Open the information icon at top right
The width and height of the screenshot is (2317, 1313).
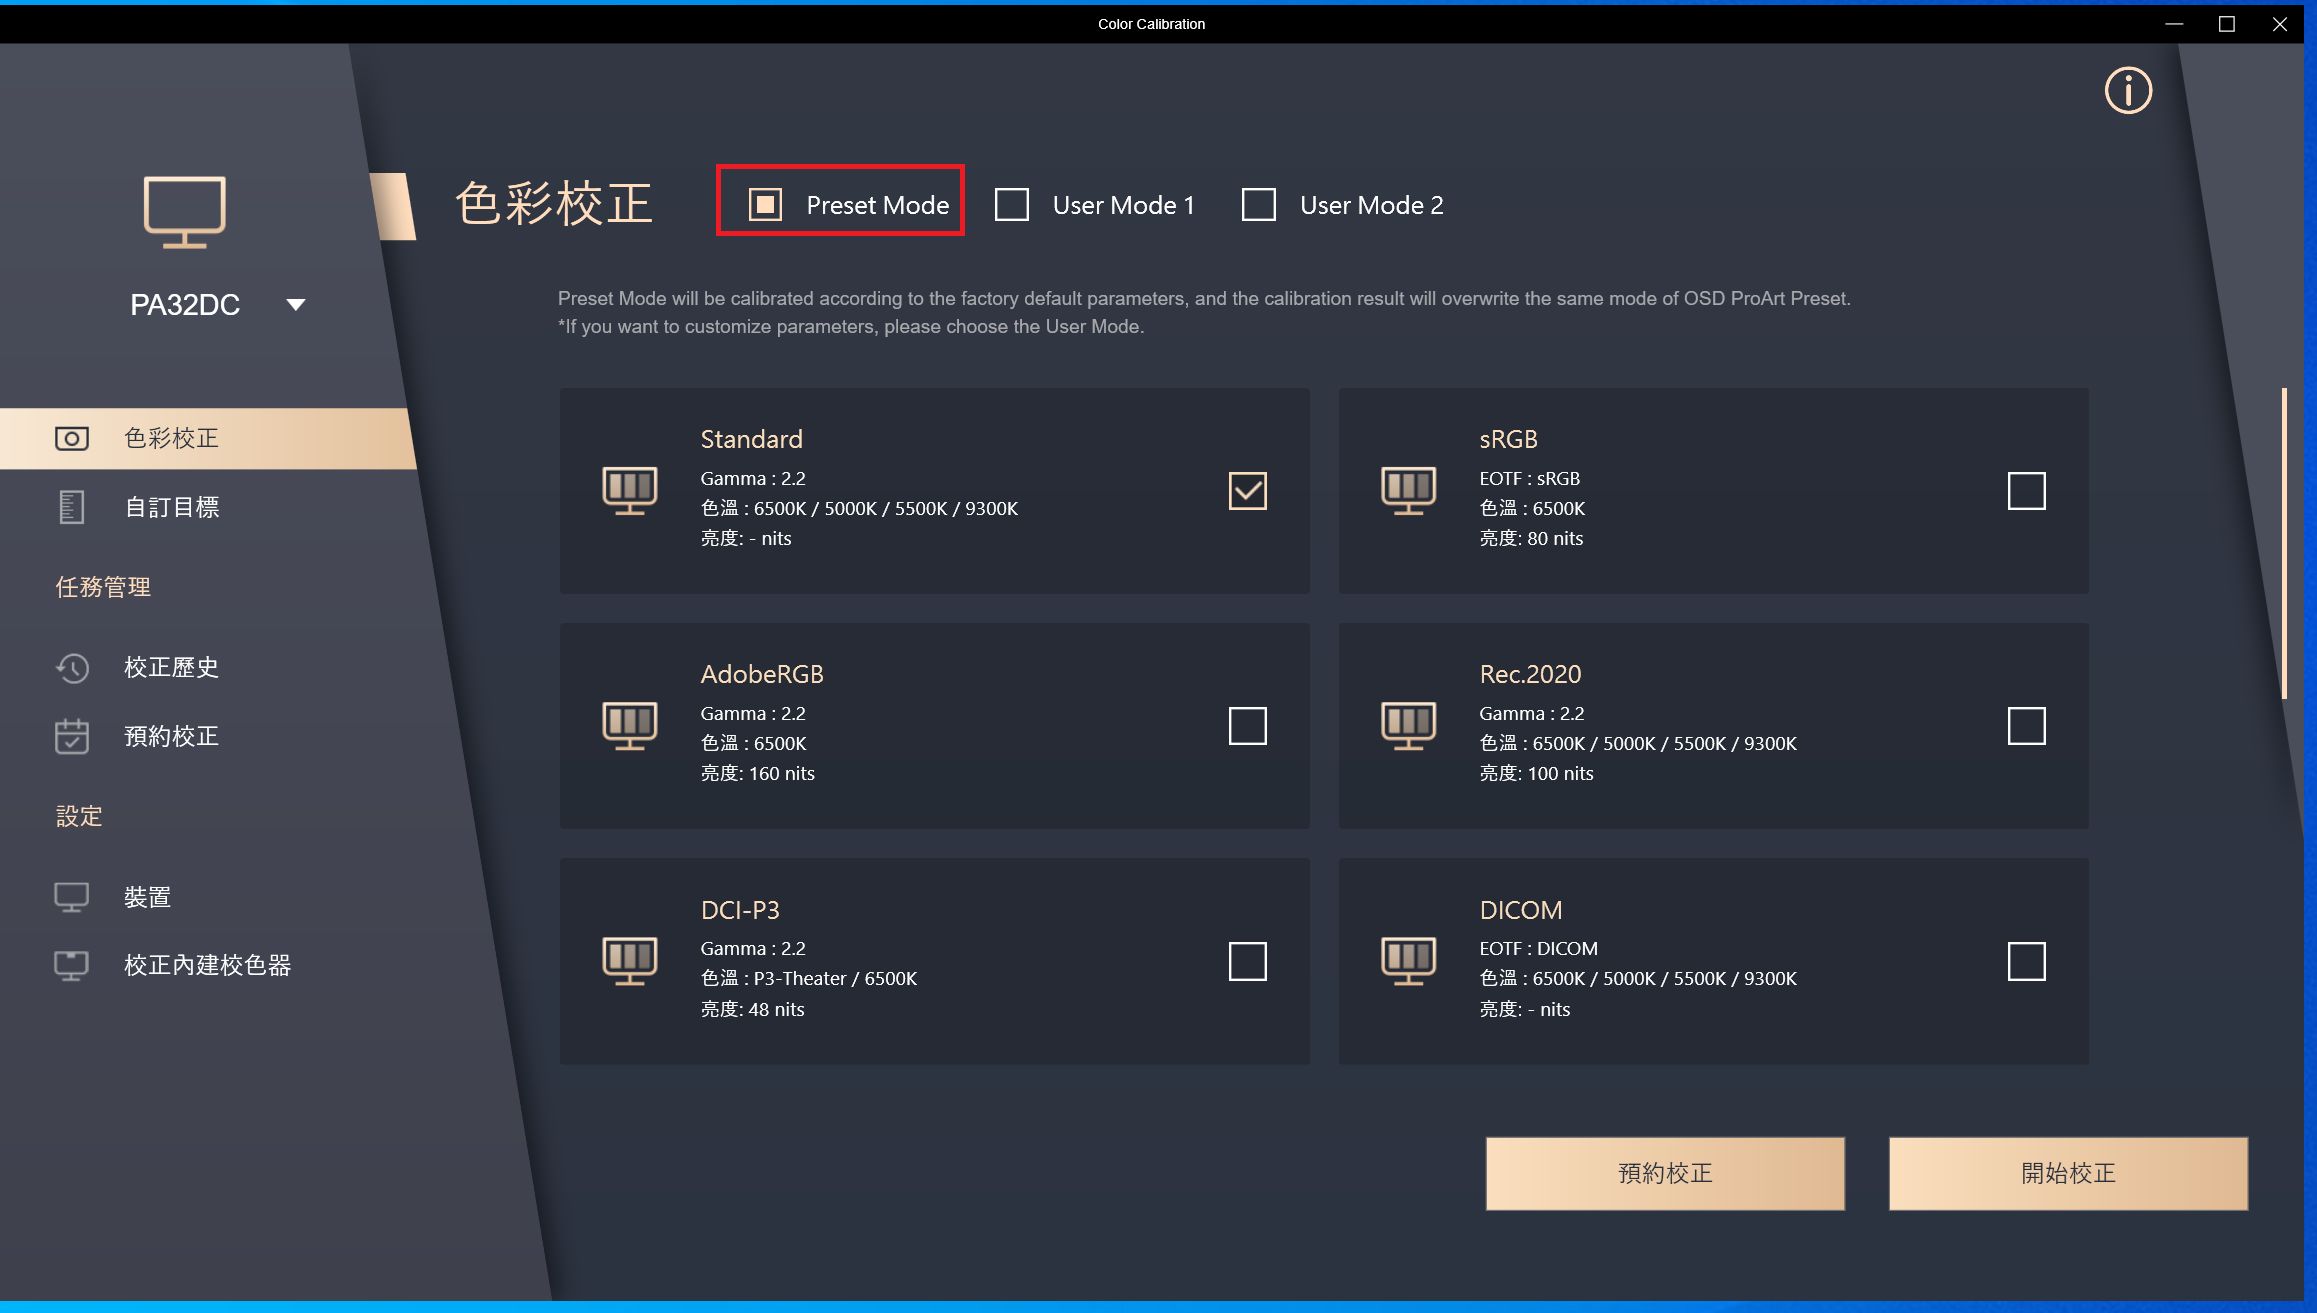click(x=2128, y=91)
